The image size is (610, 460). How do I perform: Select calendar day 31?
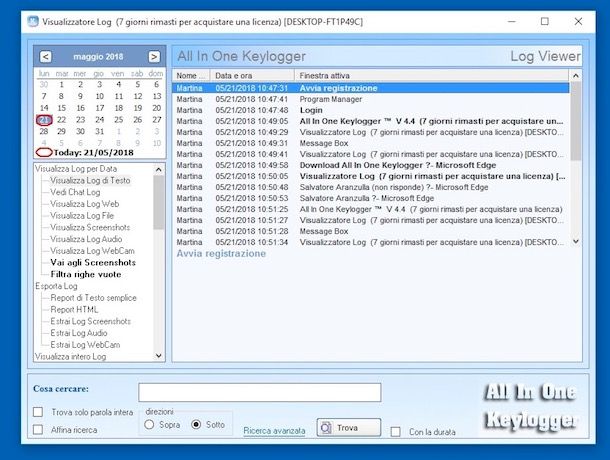[100, 132]
